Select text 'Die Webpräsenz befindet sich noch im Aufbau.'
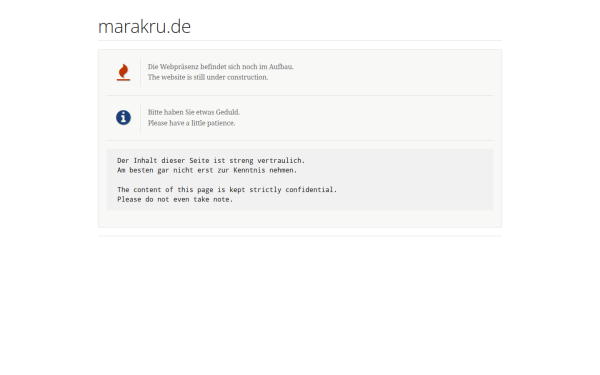Viewport: 600px width, 375px height. point(220,67)
